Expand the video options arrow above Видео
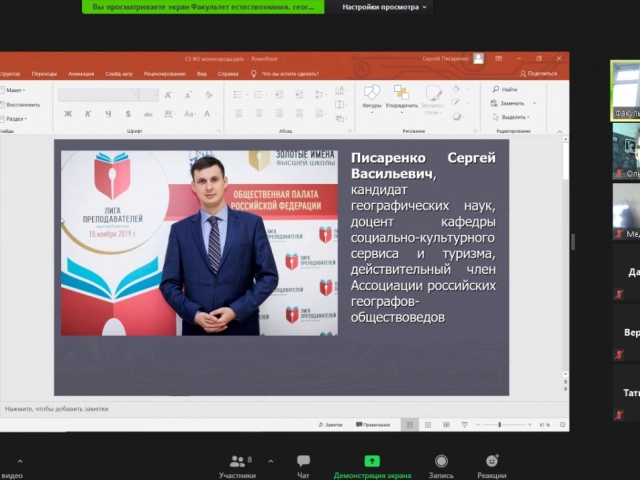This screenshot has width=640, height=480. 20,461
